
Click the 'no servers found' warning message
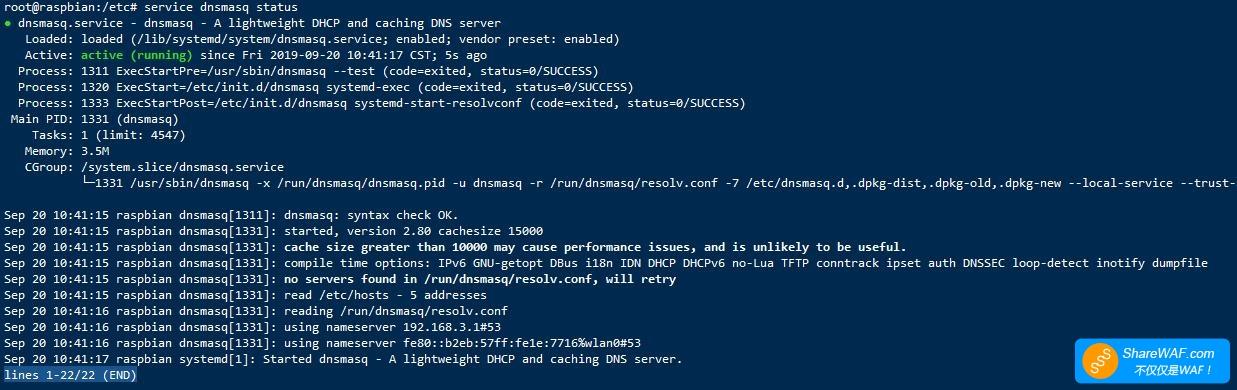[480, 279]
